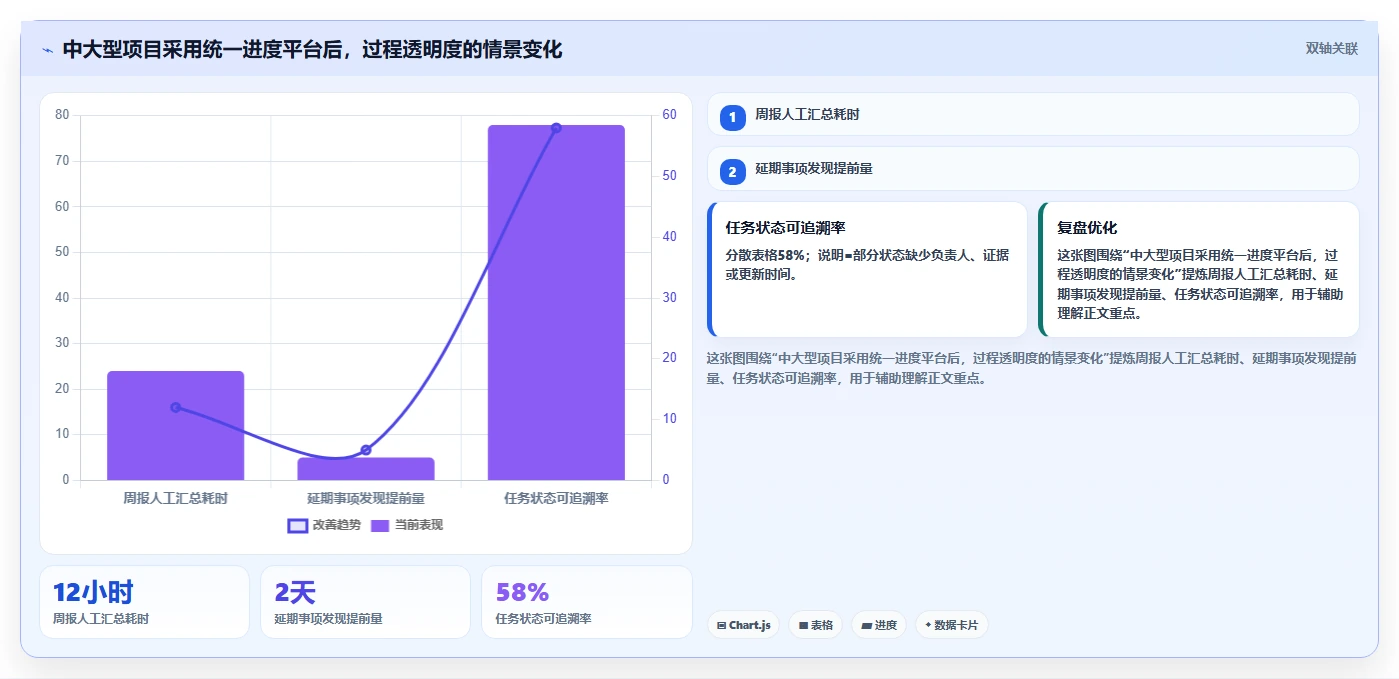Select the tall purple bar for 任务状态可追溯率
Screen dimensions: 1399x679
tap(556, 302)
